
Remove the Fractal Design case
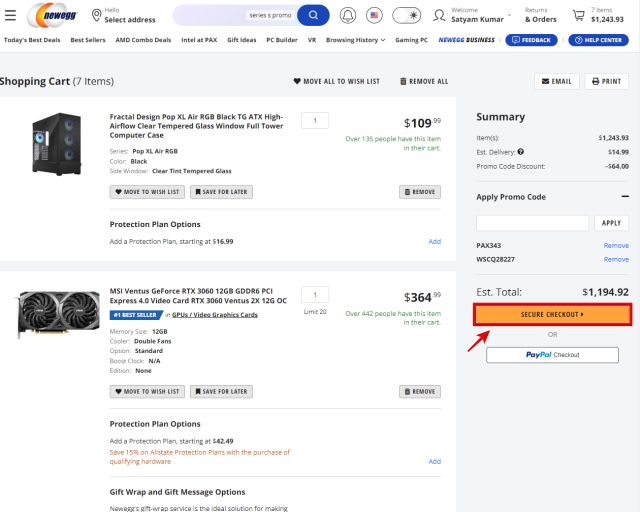(x=420, y=192)
